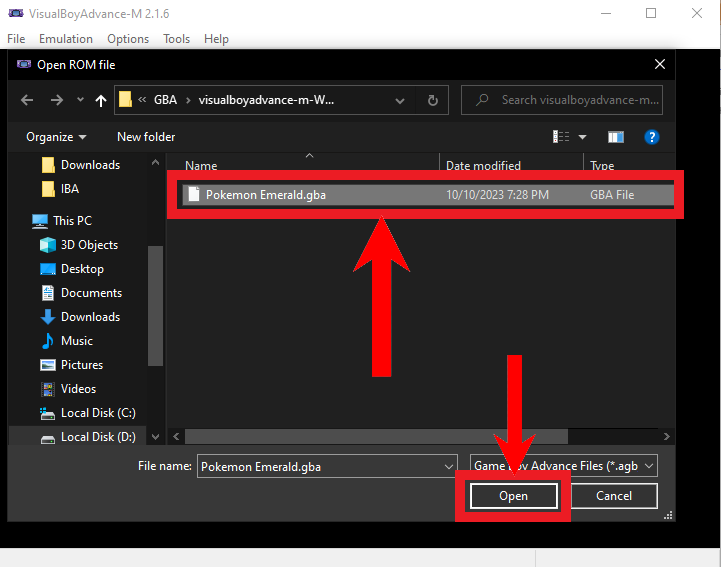
Task: Minimize the VisualBoyAdvance-M window
Action: coord(606,13)
